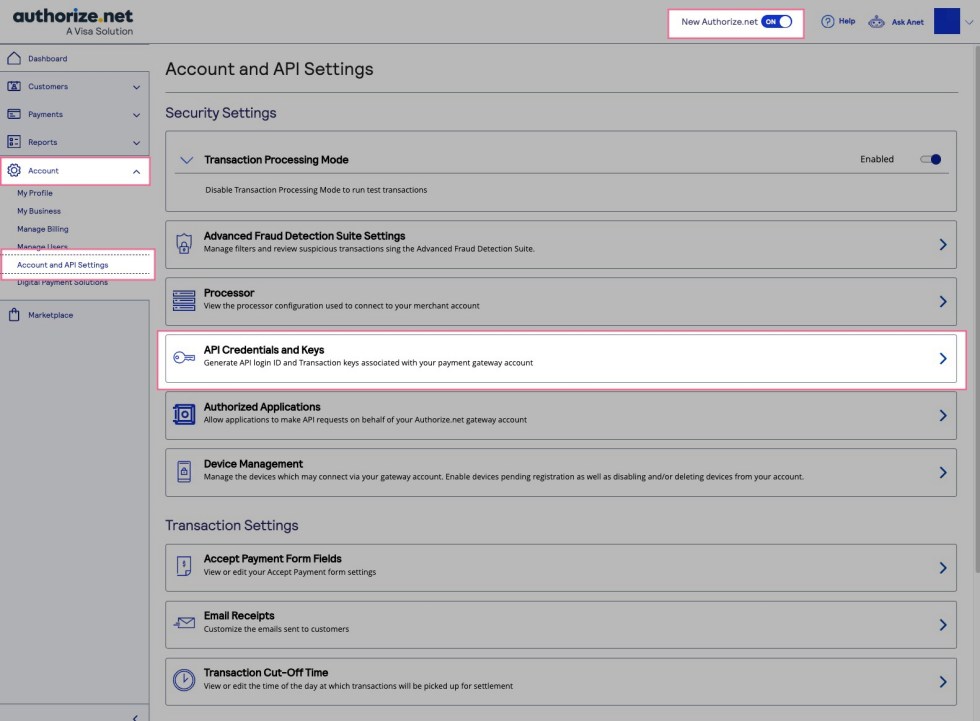Image resolution: width=980 pixels, height=721 pixels.
Task: Click the Help question mark icon
Action: (x=828, y=21)
